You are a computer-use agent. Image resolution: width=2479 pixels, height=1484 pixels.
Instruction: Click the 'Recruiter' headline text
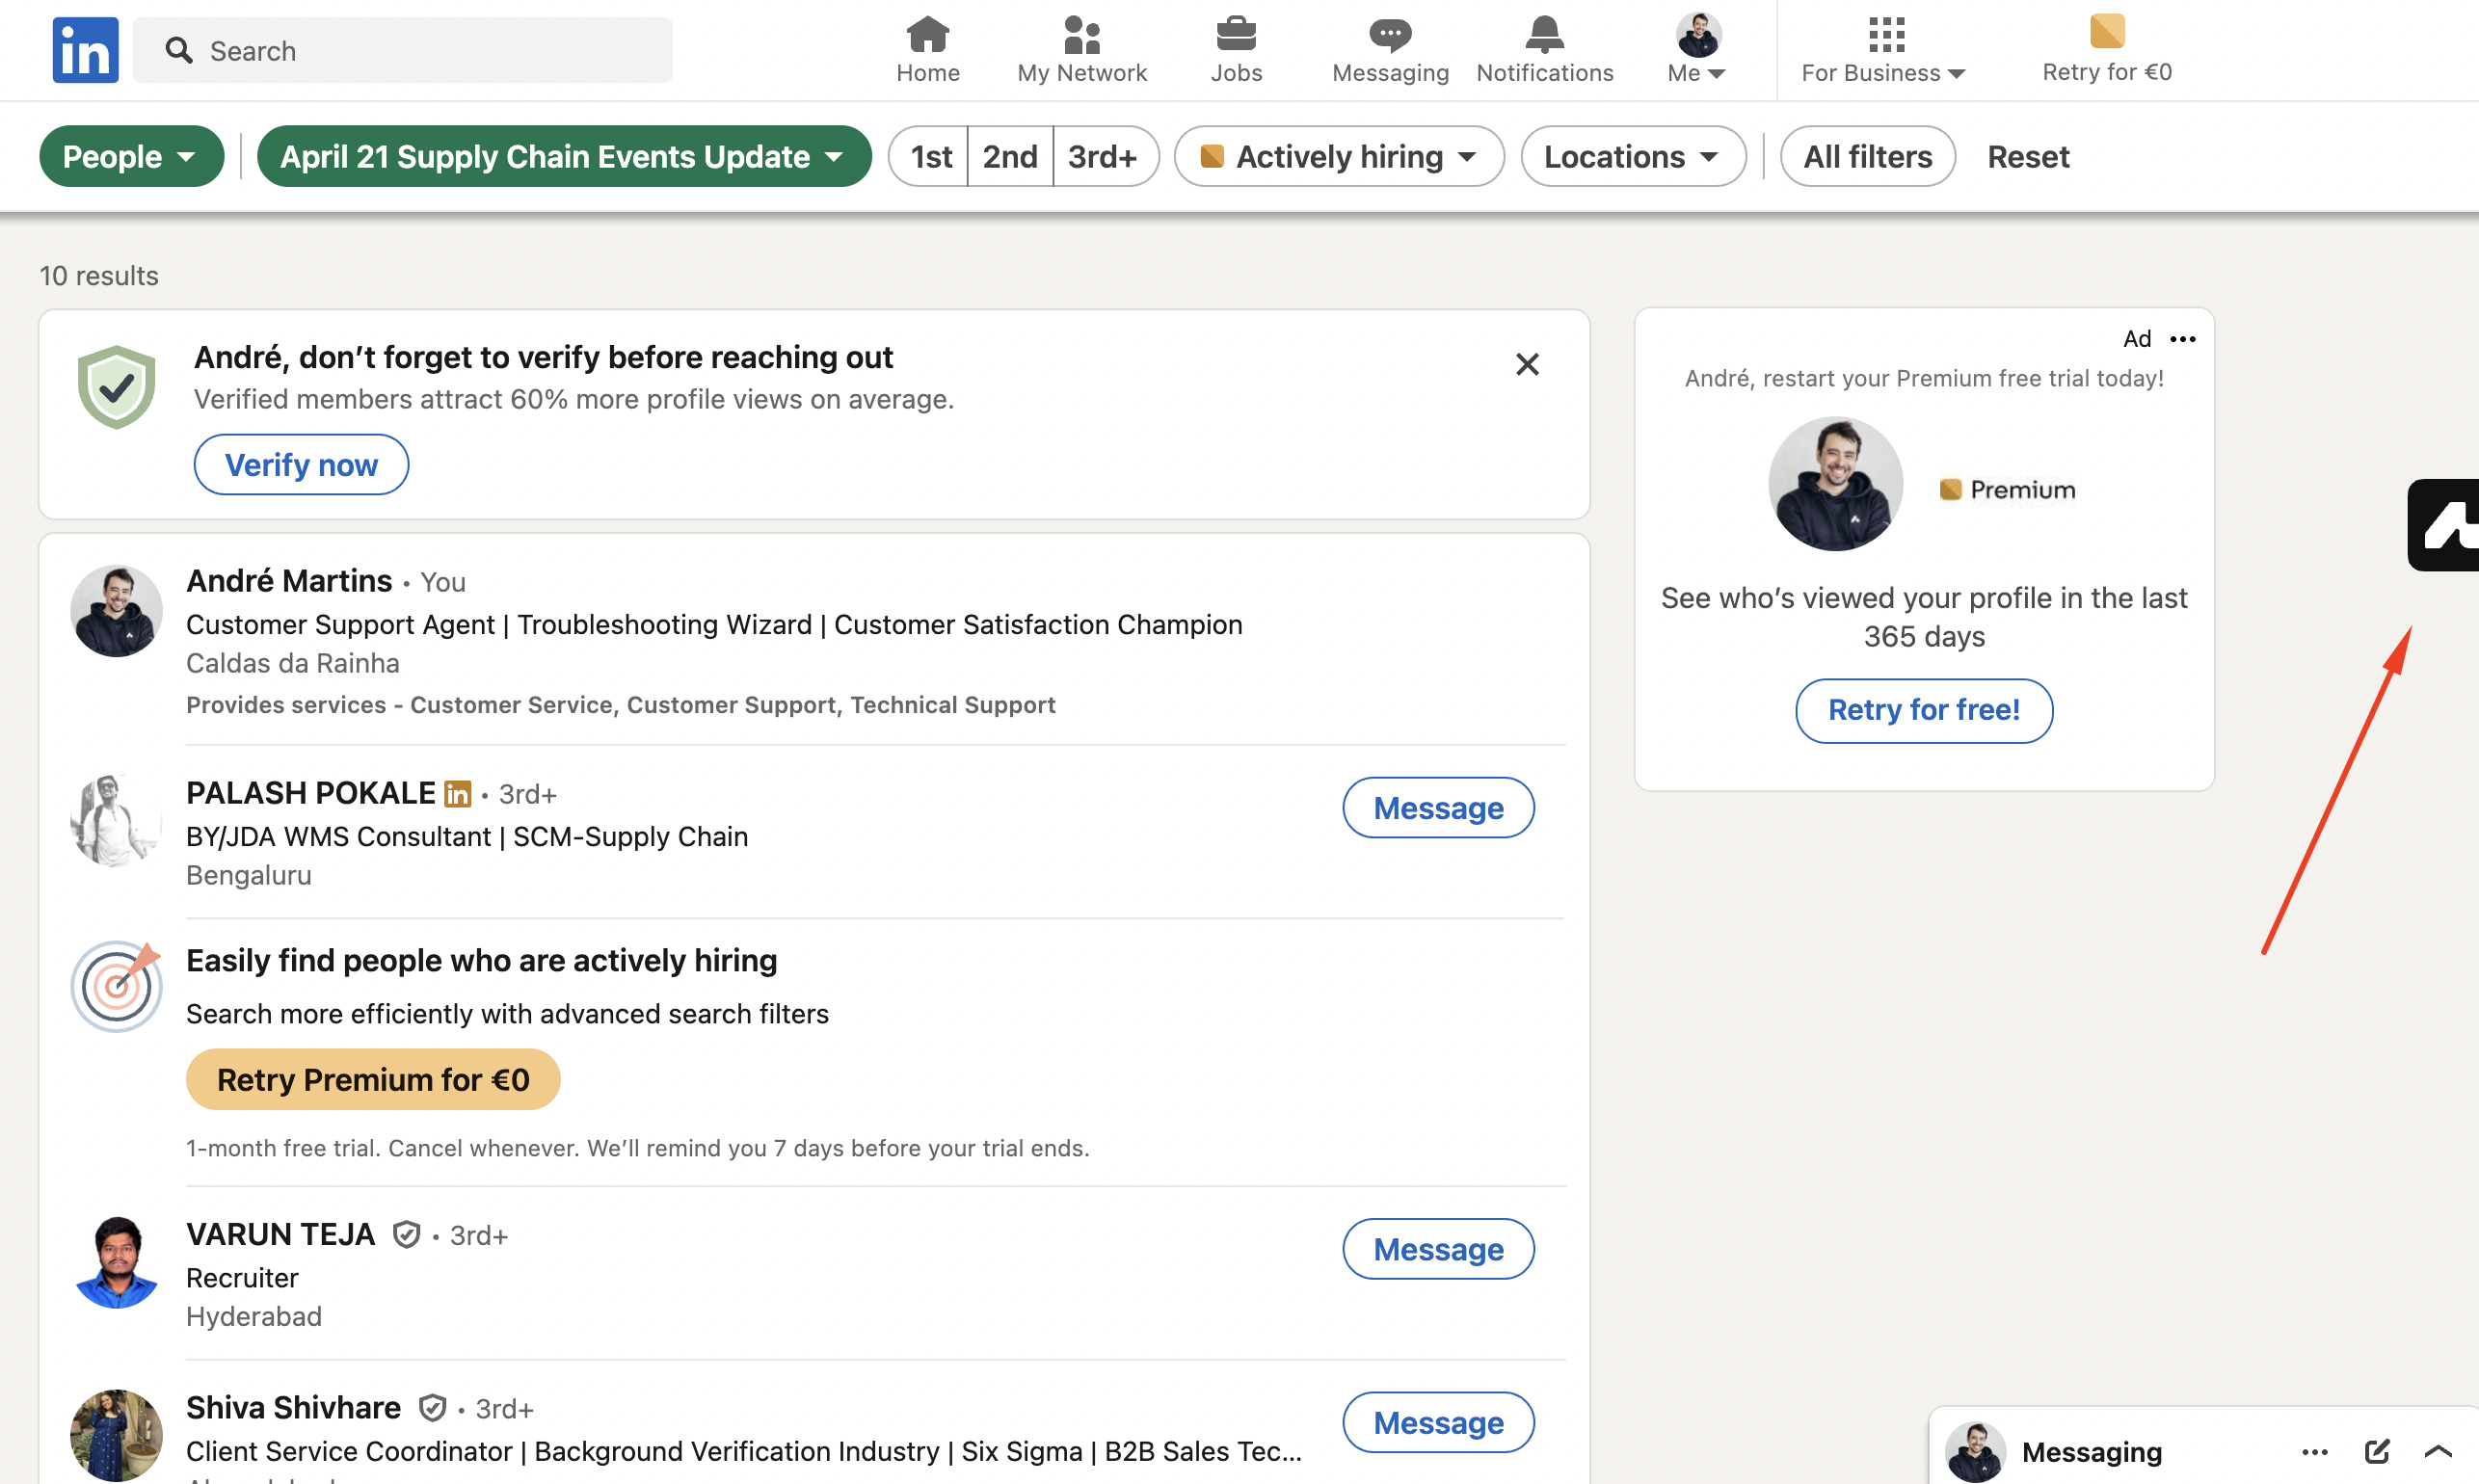(x=242, y=1278)
